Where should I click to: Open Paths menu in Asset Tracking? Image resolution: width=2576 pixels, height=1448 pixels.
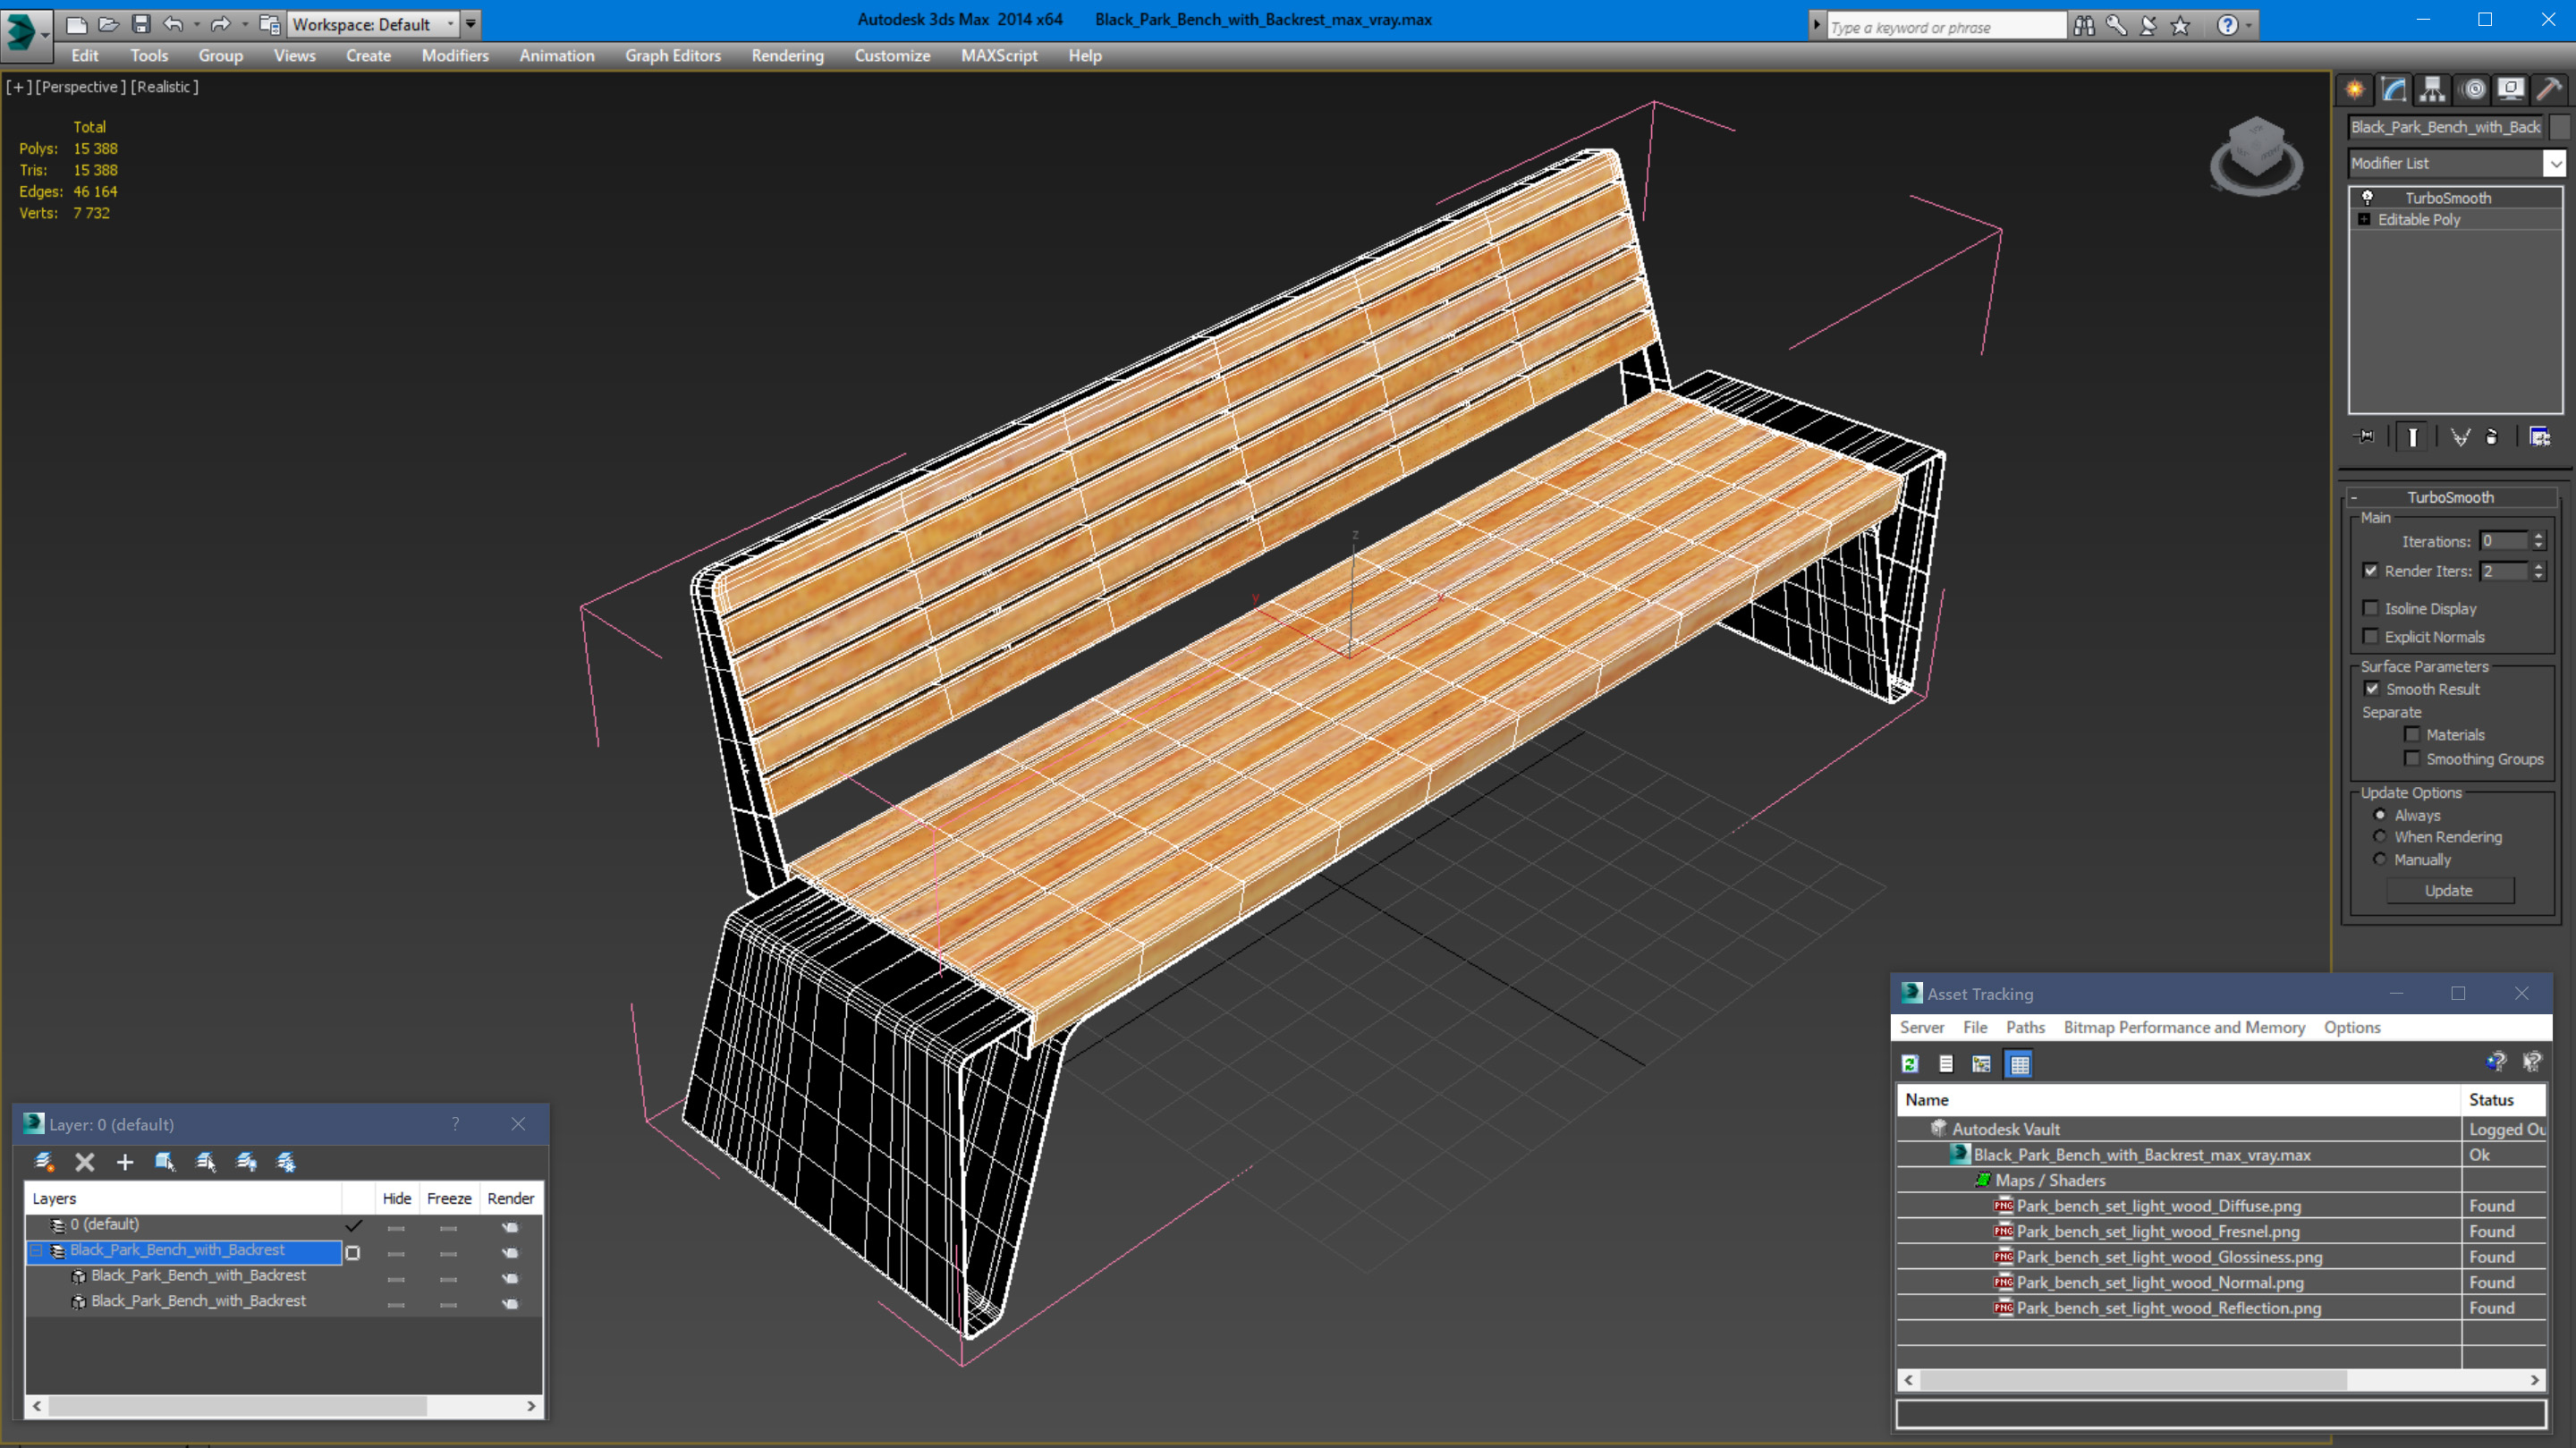[x=2025, y=1028]
